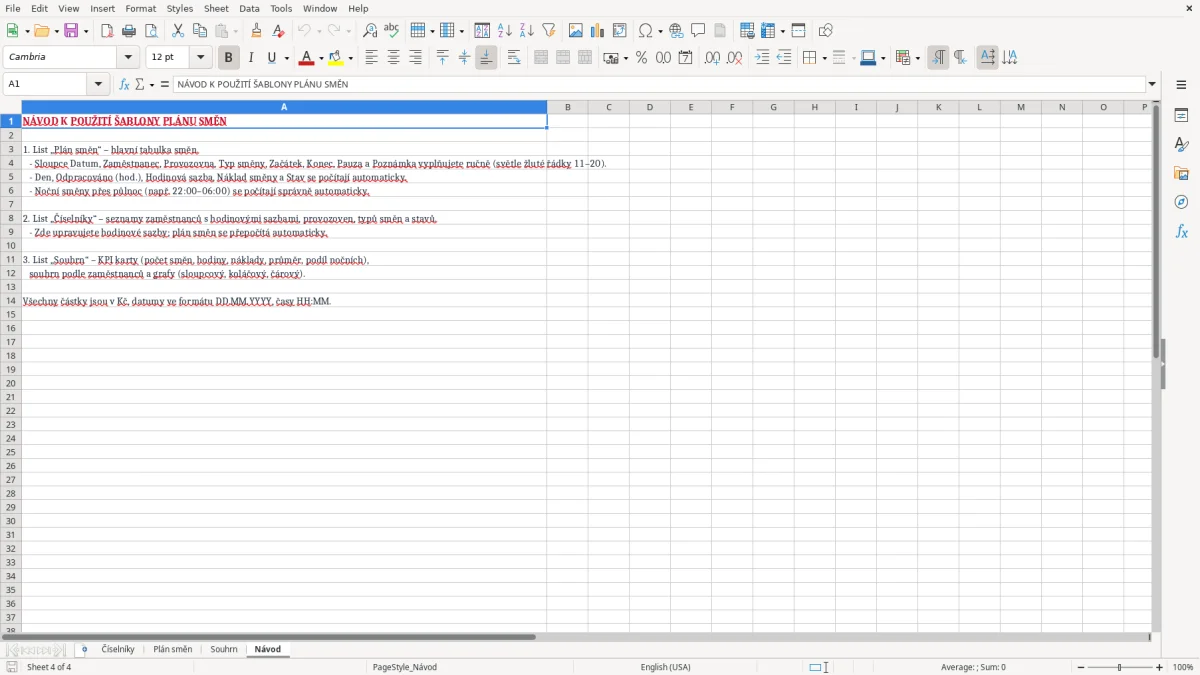Activate Clone Formatting paintbrush
Screen dimensions: 1200x675
(257, 31)
